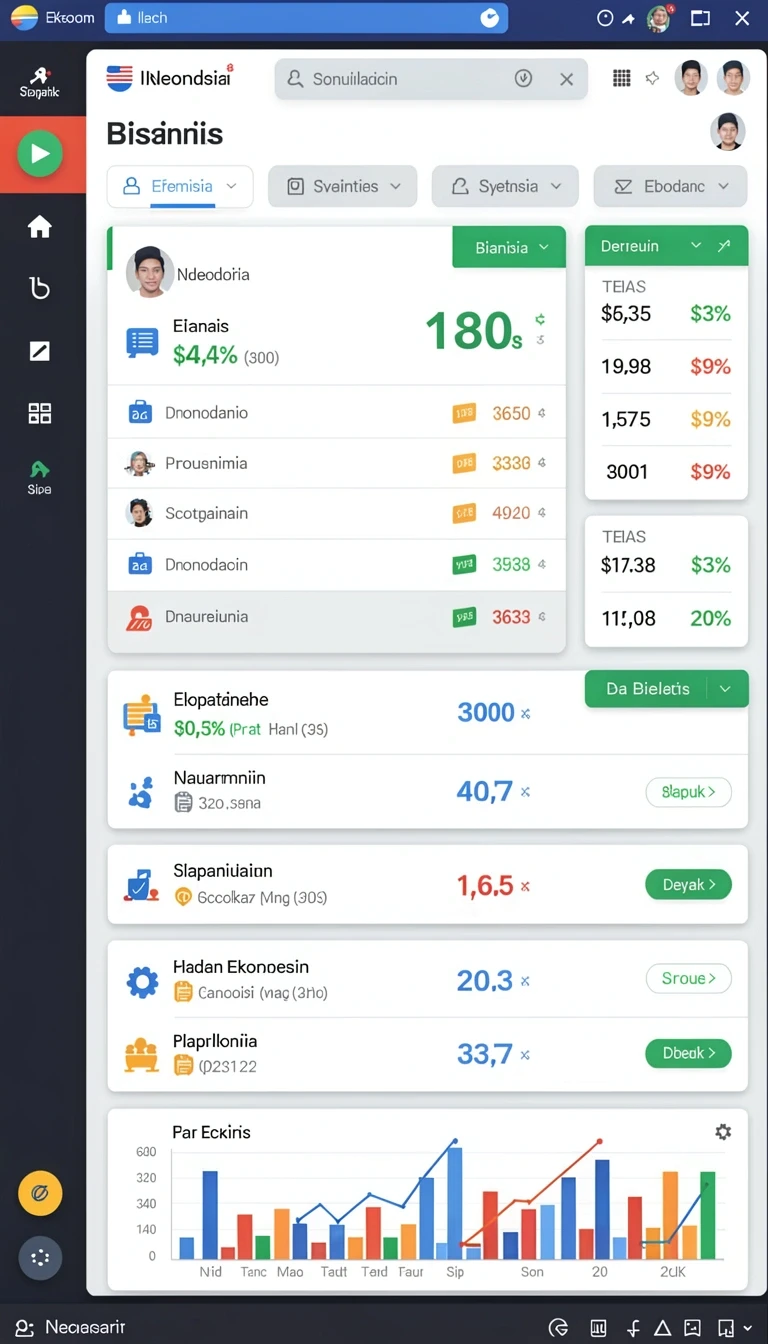
Task: Open the Derreuin dropdown chevron
Action: point(696,246)
